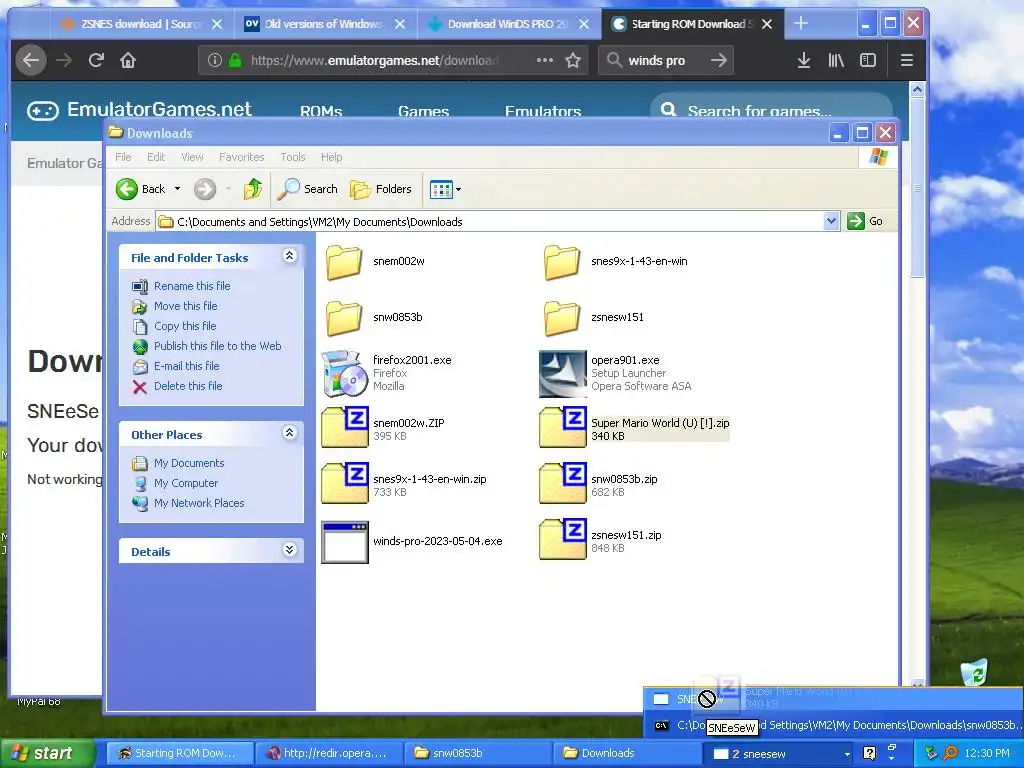The image size is (1024, 768).
Task: Open the Recycle Bin desktop icon
Action: 974,673
